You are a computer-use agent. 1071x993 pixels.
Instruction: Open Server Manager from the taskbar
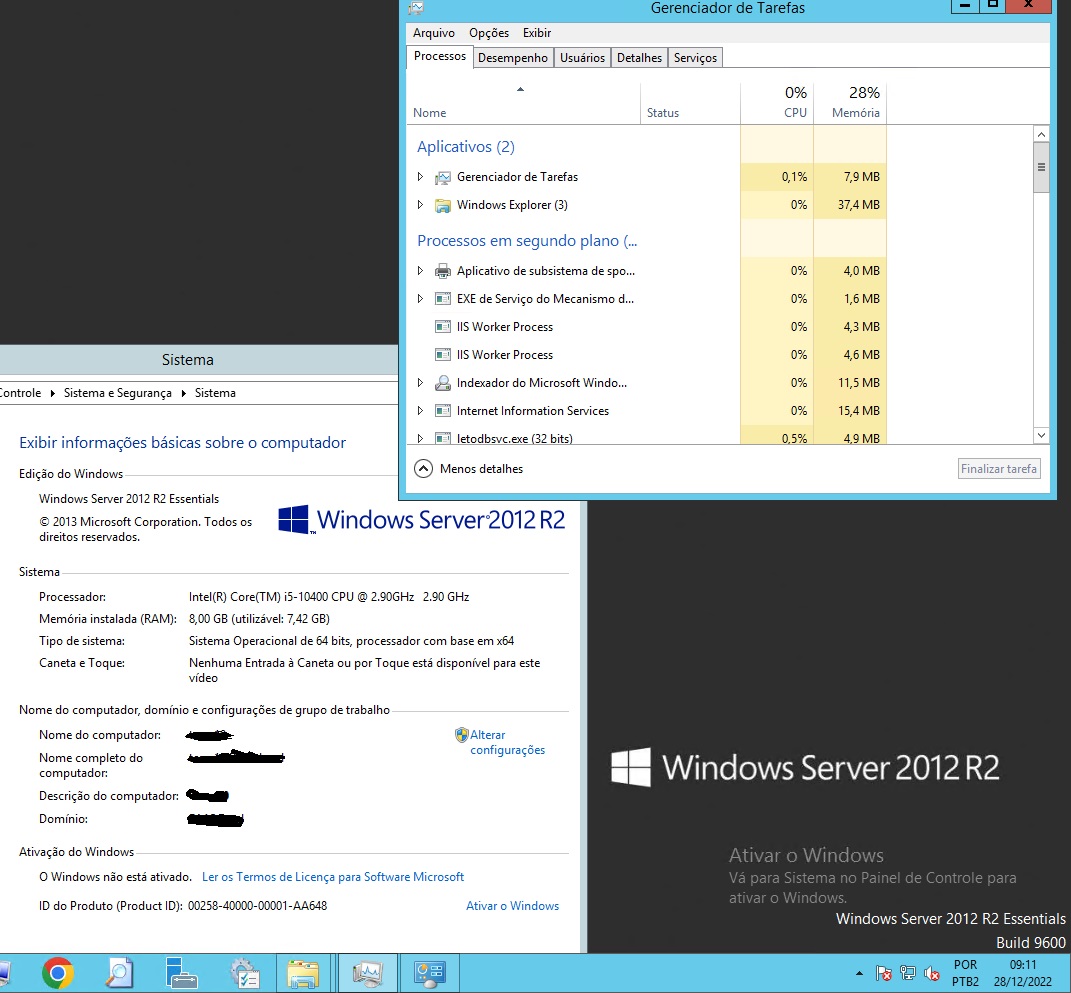pyautogui.click(x=181, y=973)
